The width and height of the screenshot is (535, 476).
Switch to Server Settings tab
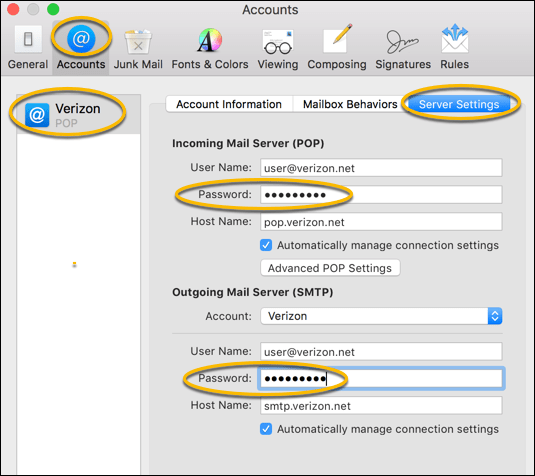(459, 104)
